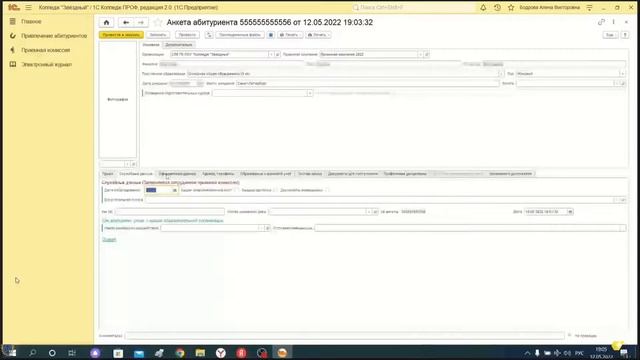Open Windows taskbar search
This screenshot has height=360, width=640.
pyautogui.click(x=32, y=353)
